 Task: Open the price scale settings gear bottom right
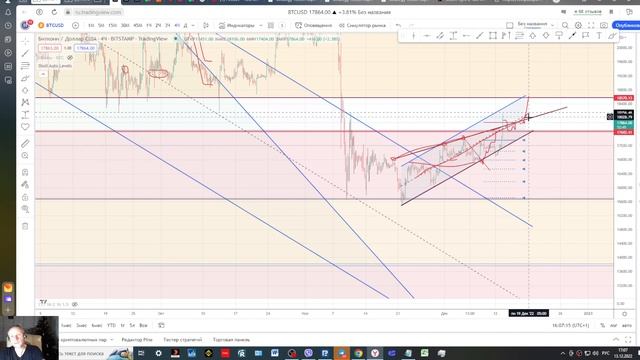pyautogui.click(x=624, y=313)
